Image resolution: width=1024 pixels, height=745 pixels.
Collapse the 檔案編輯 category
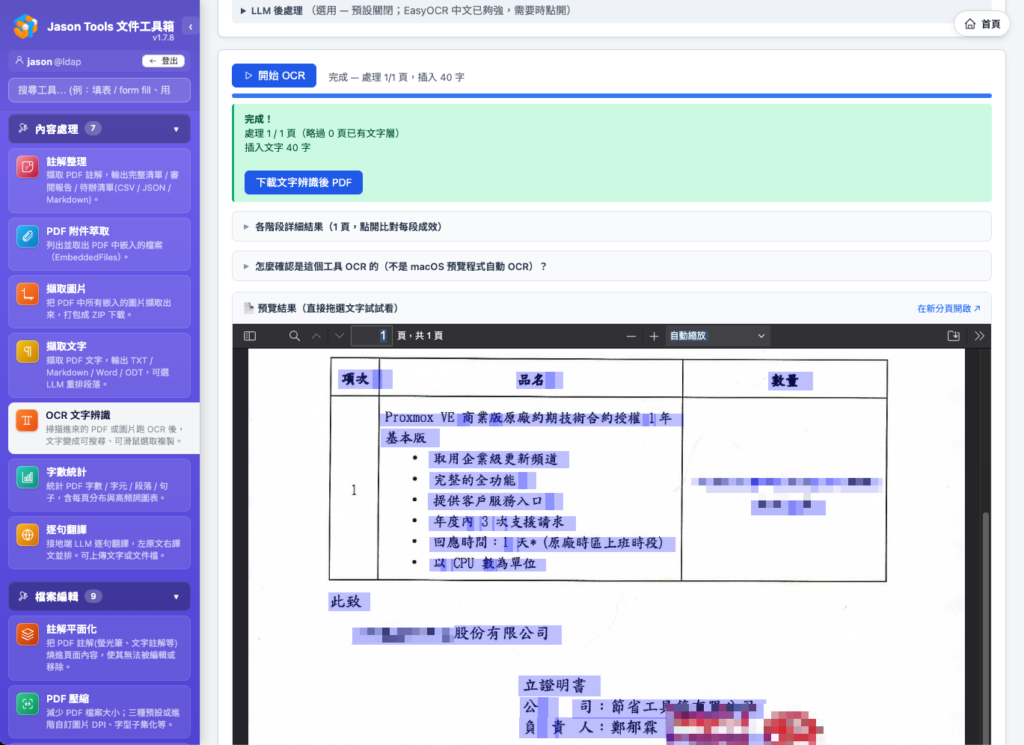click(99, 596)
